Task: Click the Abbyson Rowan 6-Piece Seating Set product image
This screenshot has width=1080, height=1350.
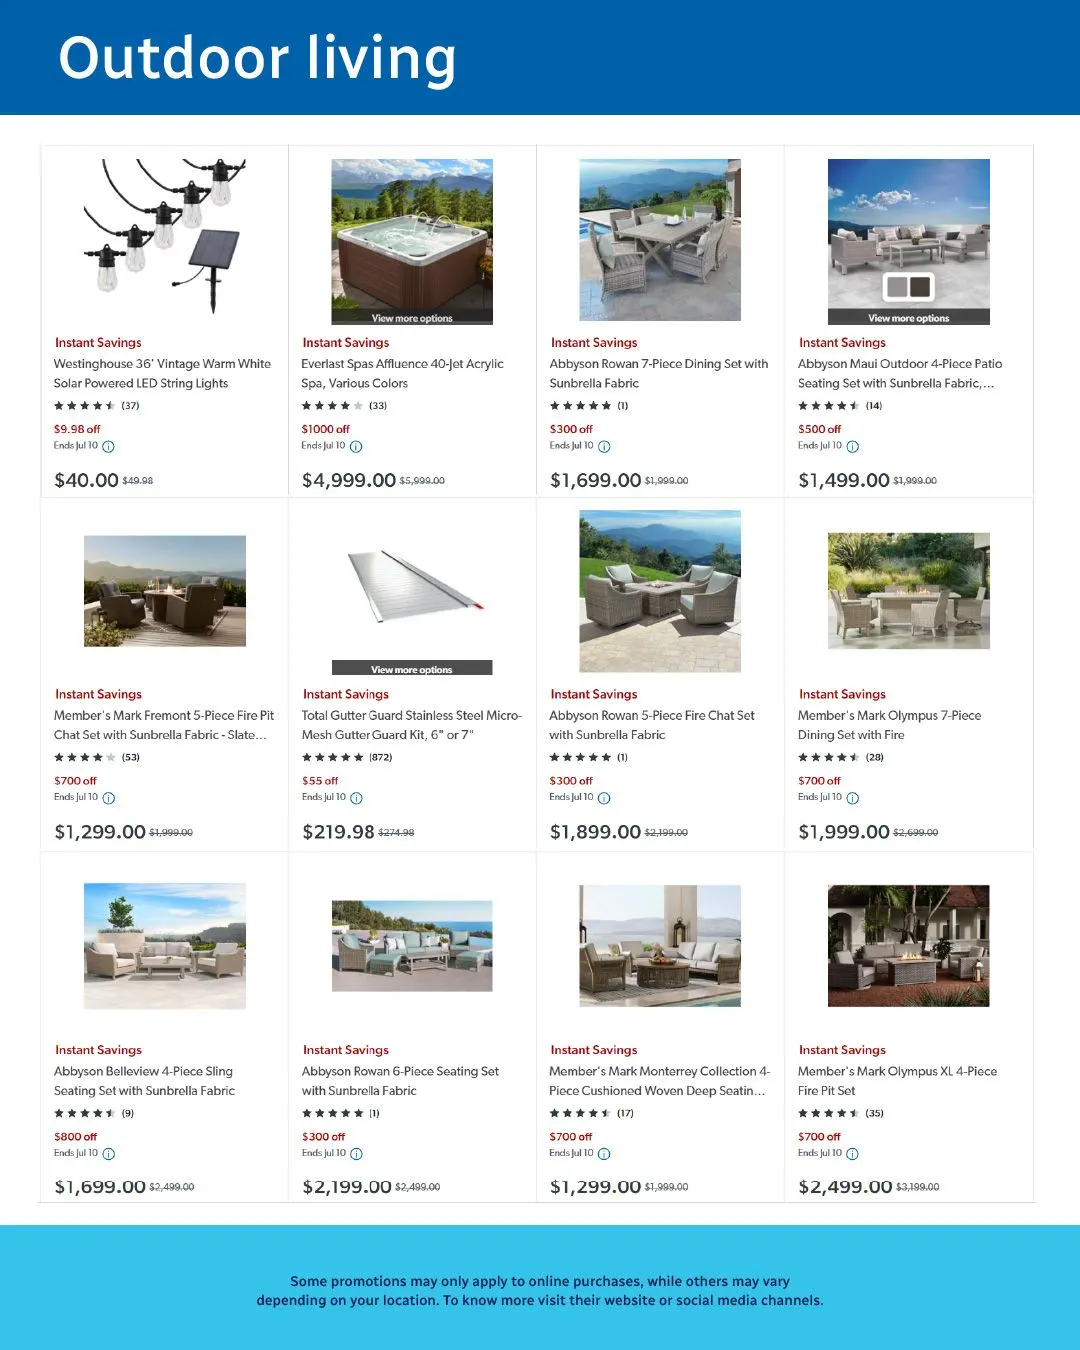Action: [412, 946]
